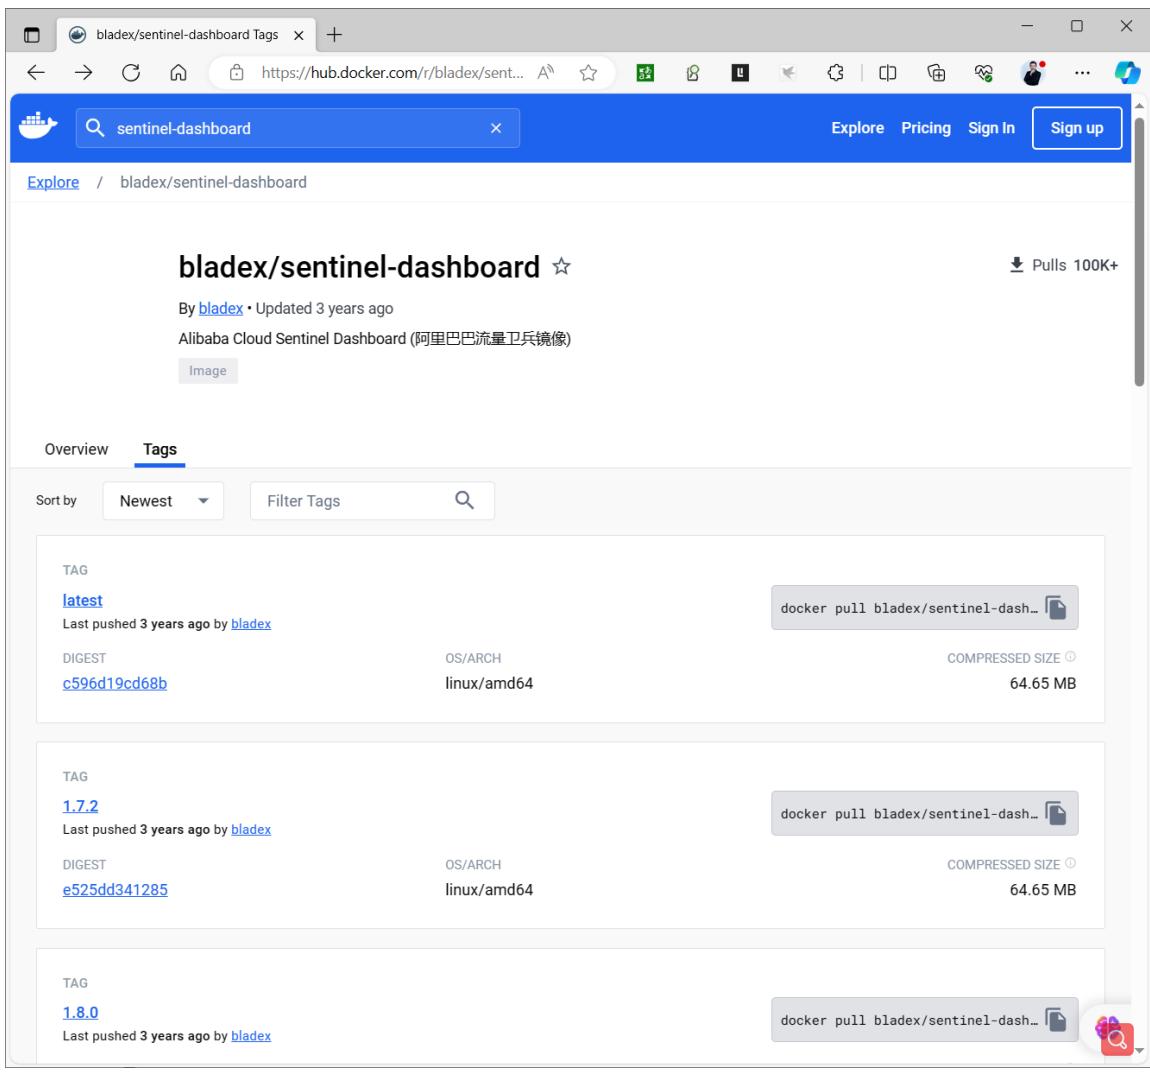1150x1072 pixels.
Task: Open the browser profile avatar
Action: point(1033,73)
